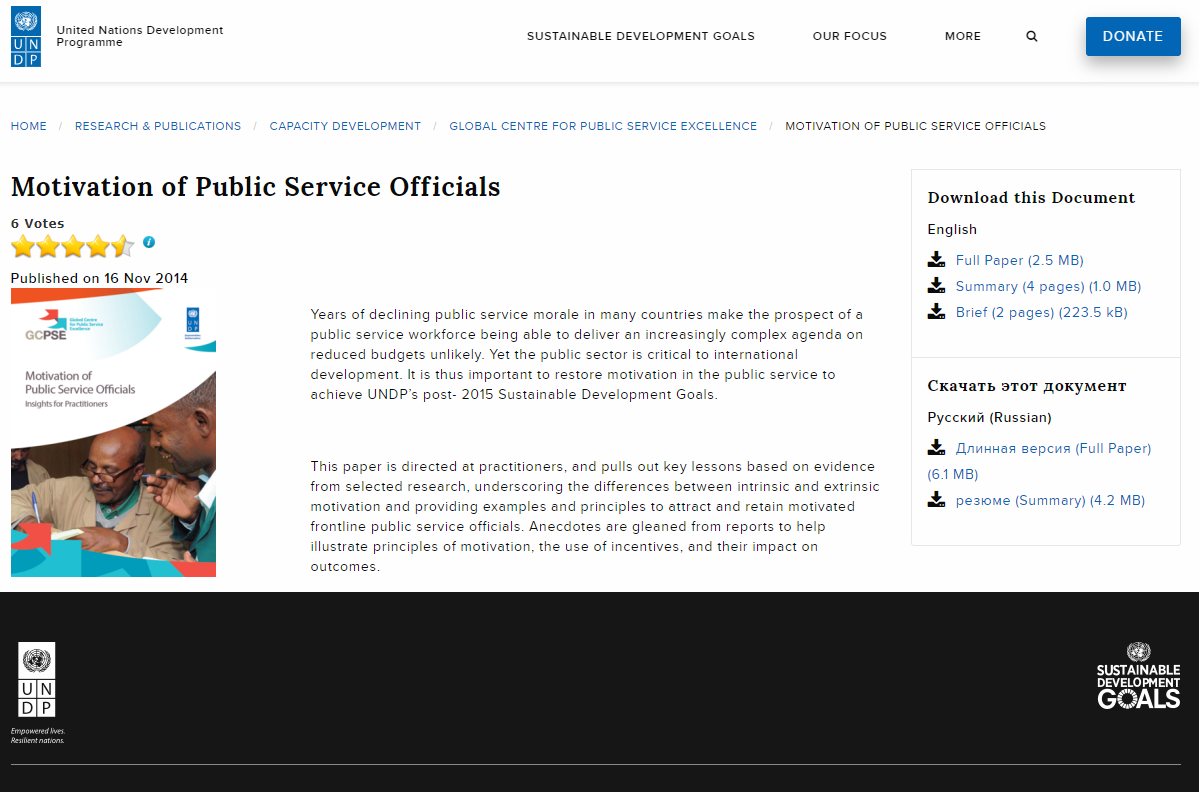The height and width of the screenshot is (792, 1199).
Task: Click the download icon beside резюме (Summary)
Action: click(x=936, y=499)
